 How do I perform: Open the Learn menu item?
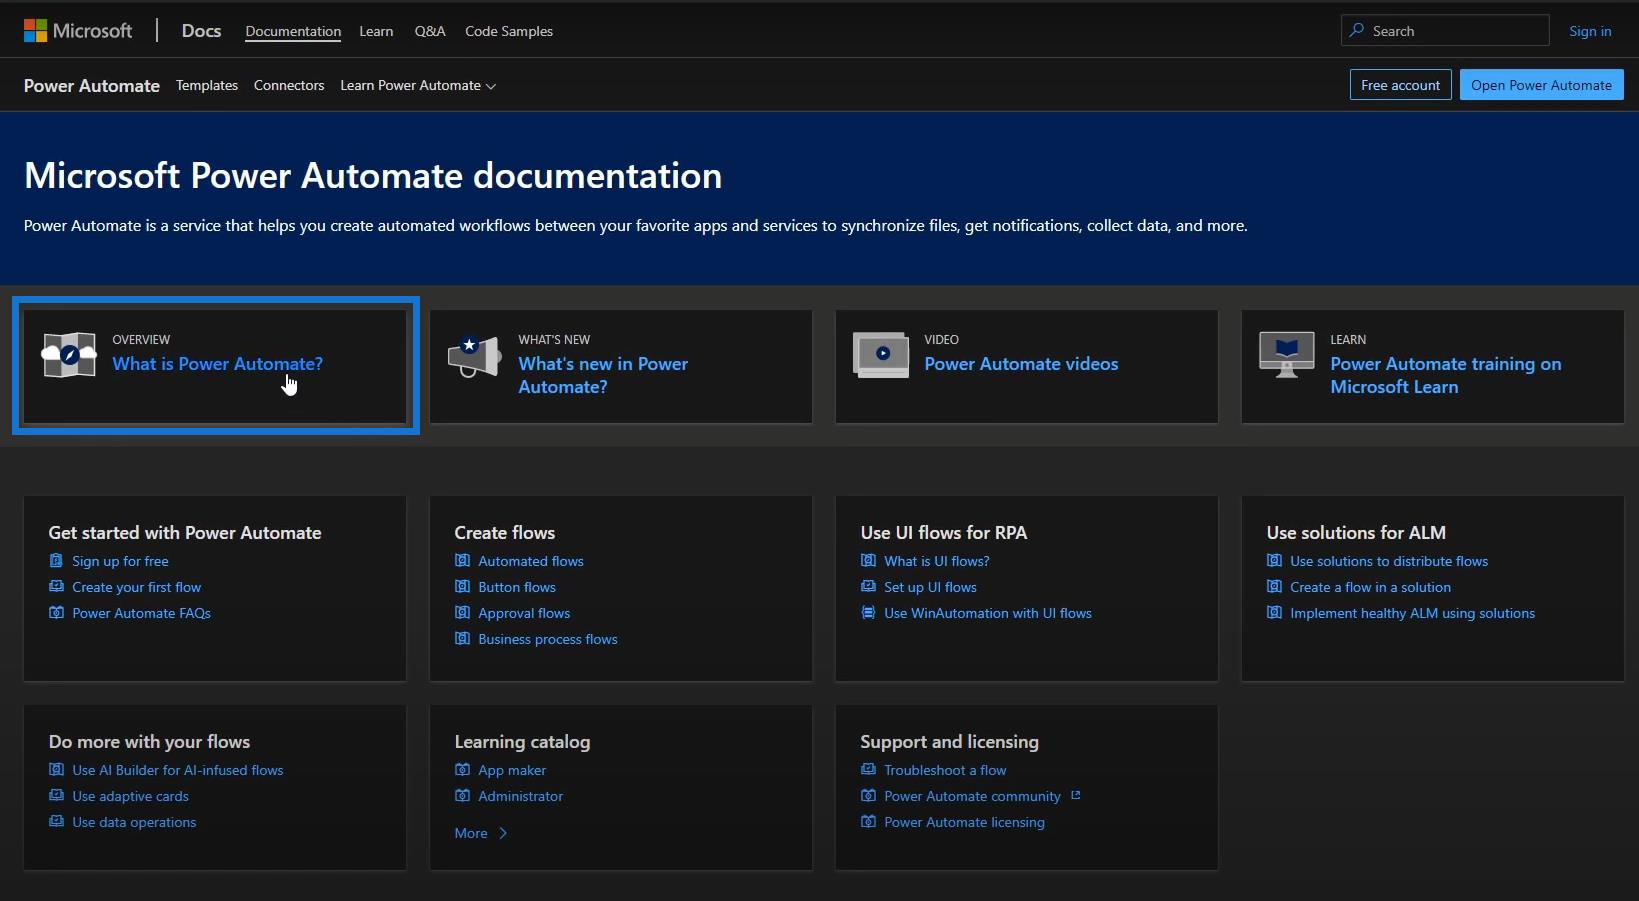(376, 31)
